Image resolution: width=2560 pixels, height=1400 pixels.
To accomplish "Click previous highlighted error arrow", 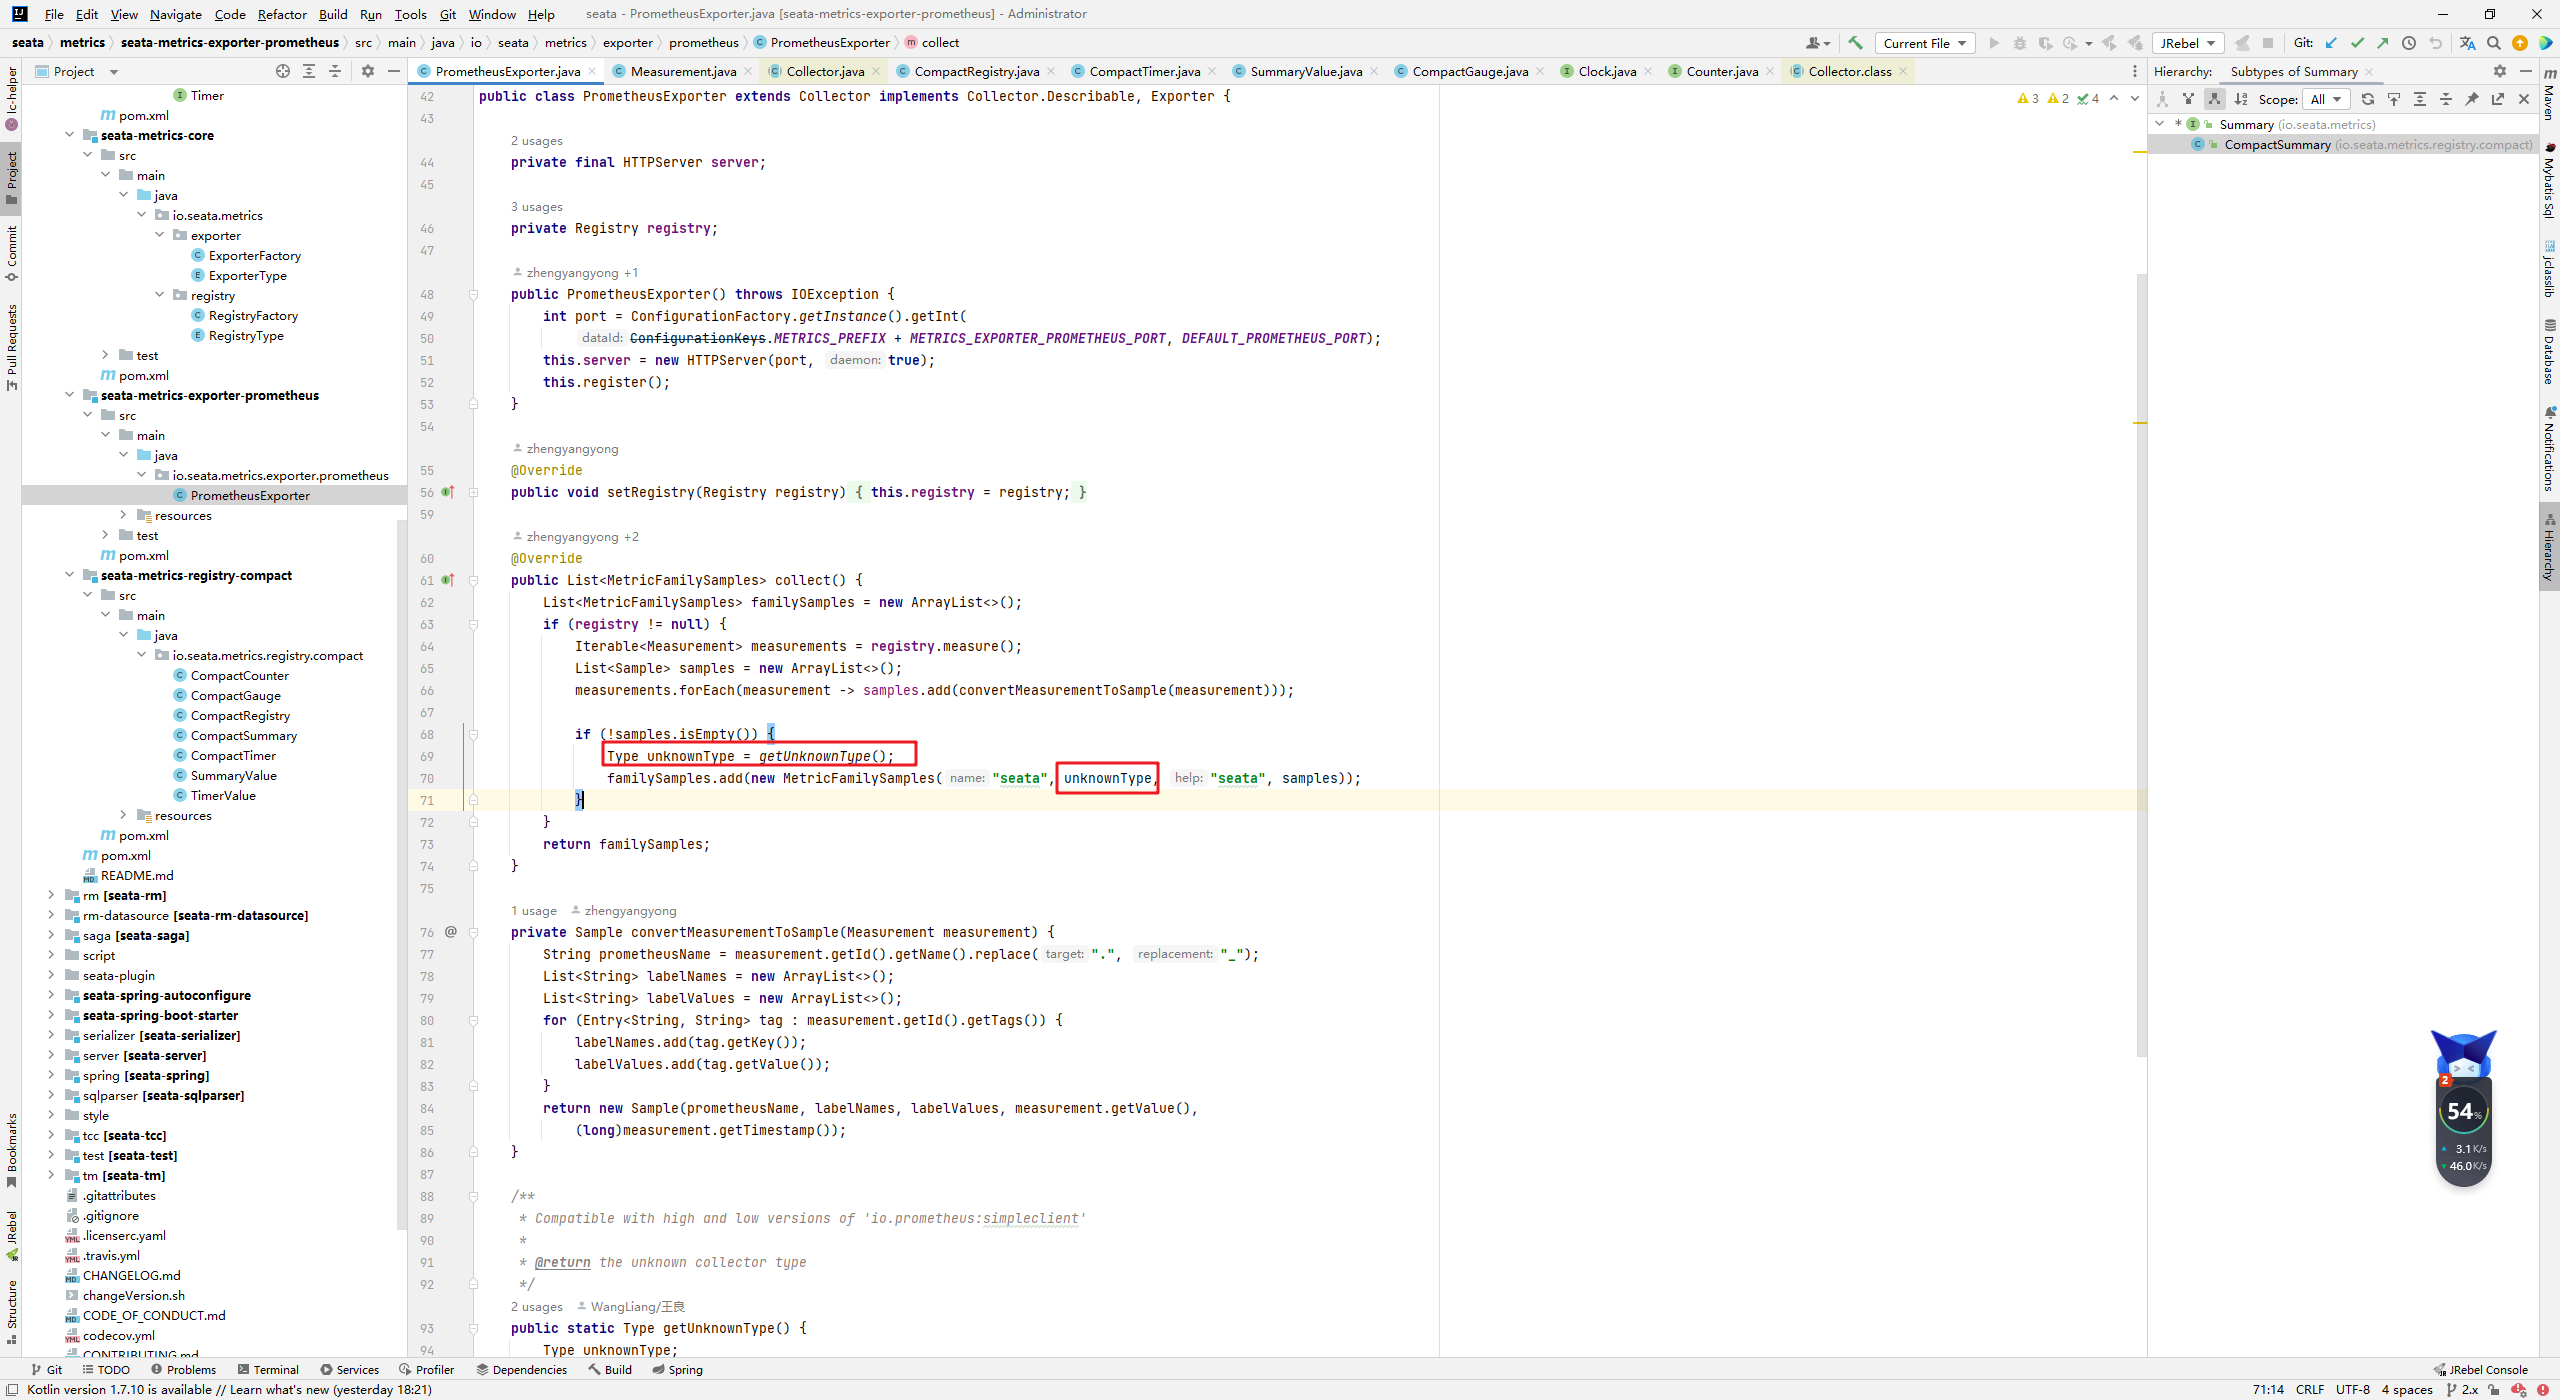I will (x=2114, y=98).
